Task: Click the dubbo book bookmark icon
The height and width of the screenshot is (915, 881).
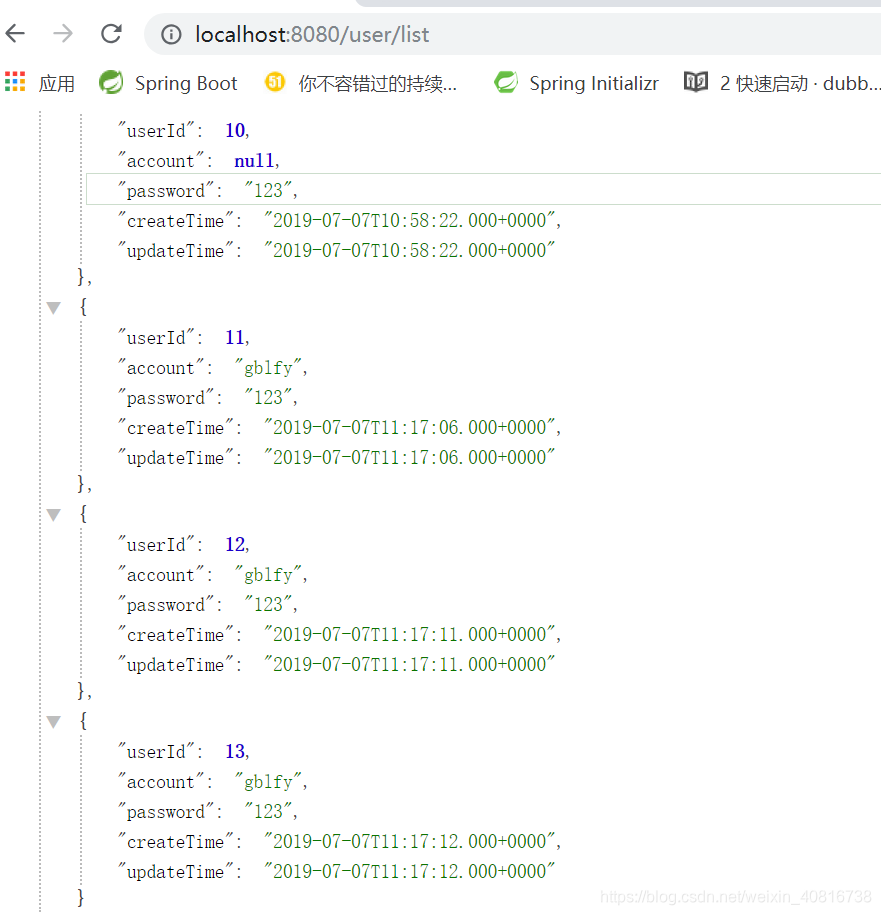Action: [695, 82]
